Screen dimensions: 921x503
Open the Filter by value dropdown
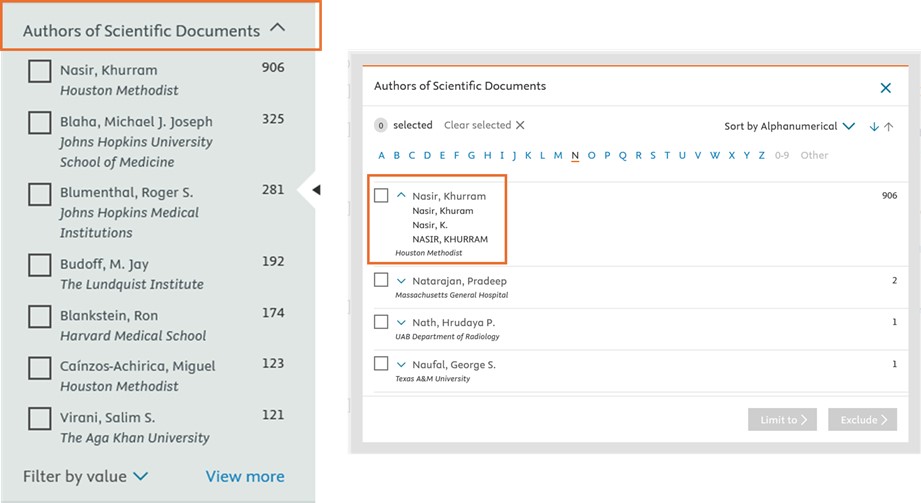click(86, 477)
